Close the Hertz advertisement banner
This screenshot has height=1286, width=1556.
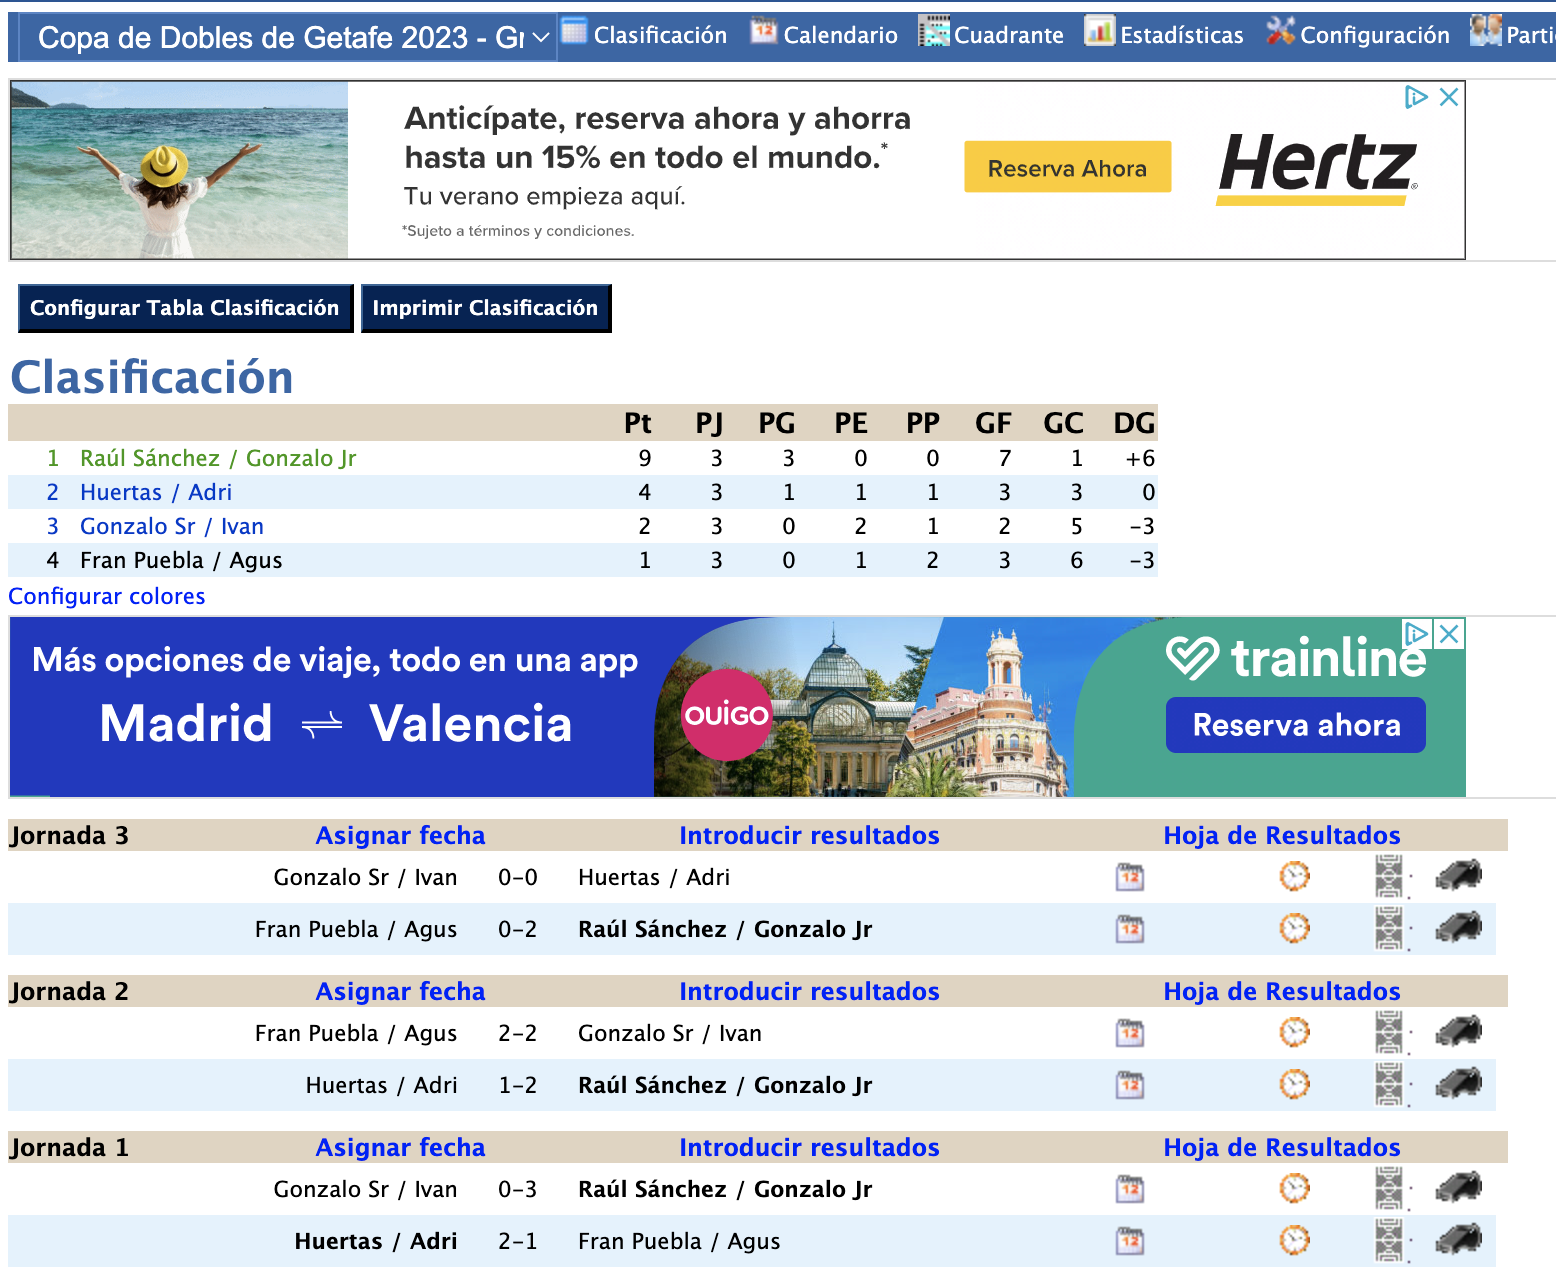(x=1448, y=97)
